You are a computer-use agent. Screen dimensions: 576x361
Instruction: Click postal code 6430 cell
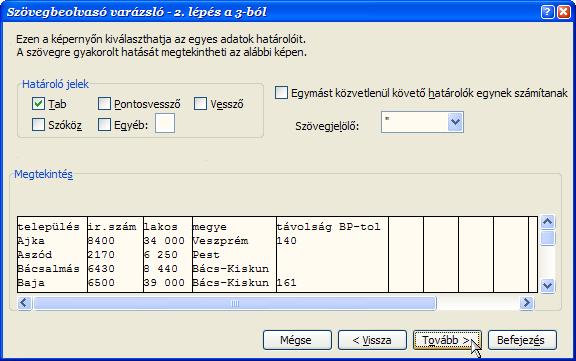(101, 269)
